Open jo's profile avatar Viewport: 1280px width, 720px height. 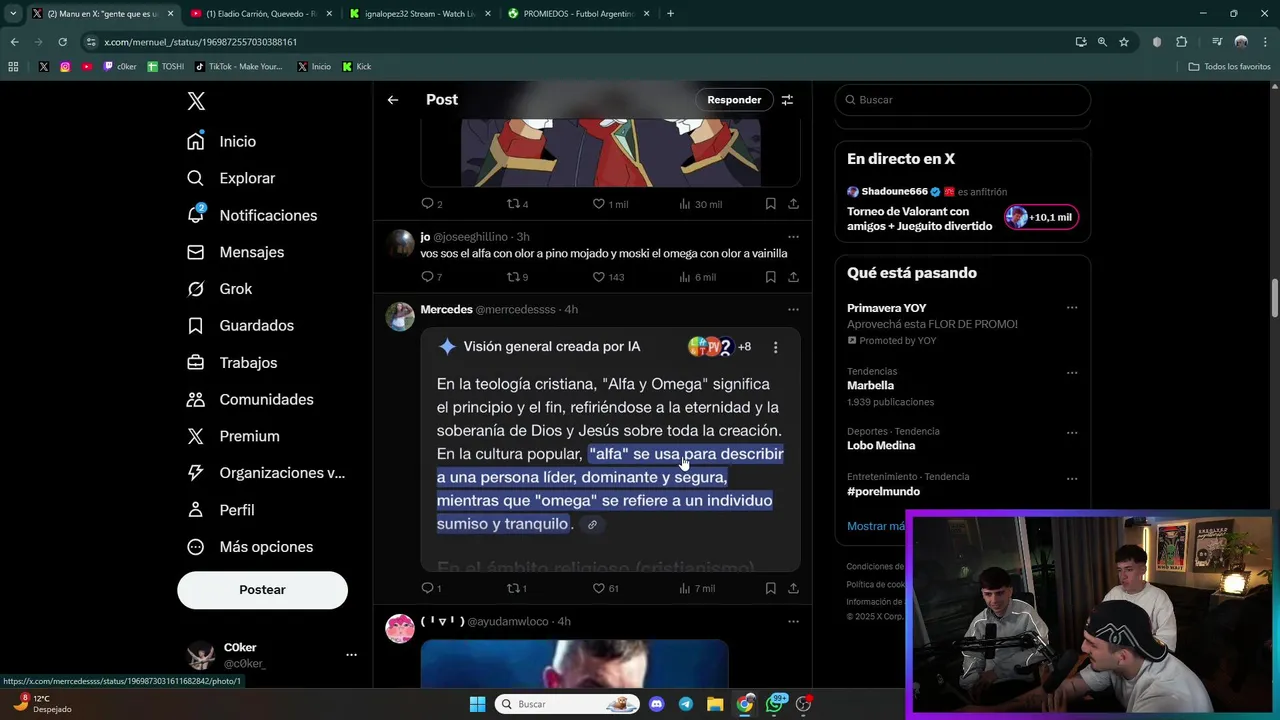click(x=400, y=243)
